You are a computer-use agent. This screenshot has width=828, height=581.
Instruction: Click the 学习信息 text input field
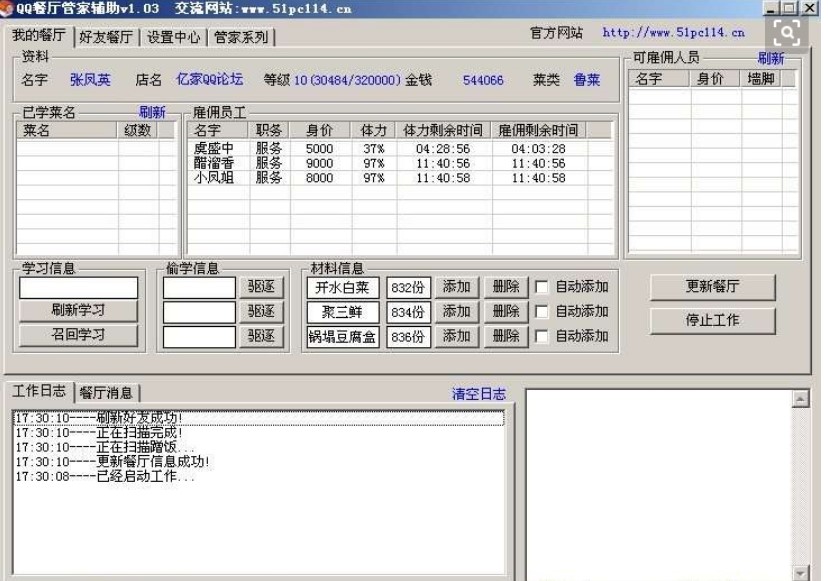click(78, 288)
